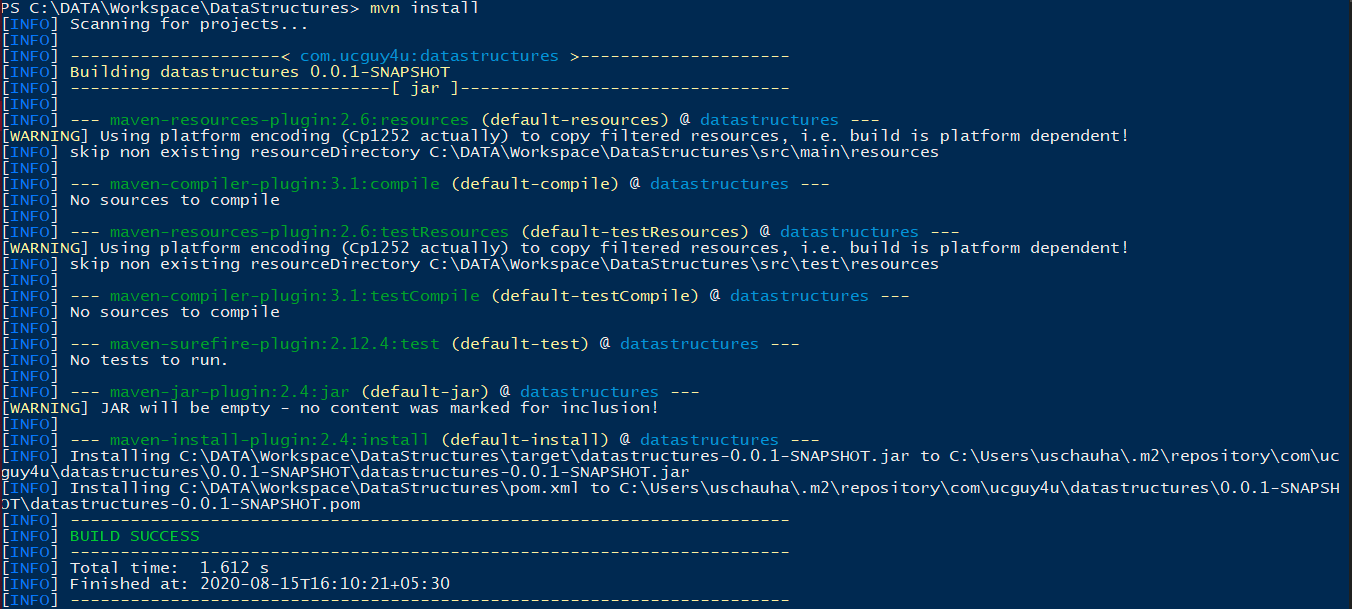
Task: Click the maven-resources-plugin:2.6:testResources plugin name
Action: click(309, 232)
